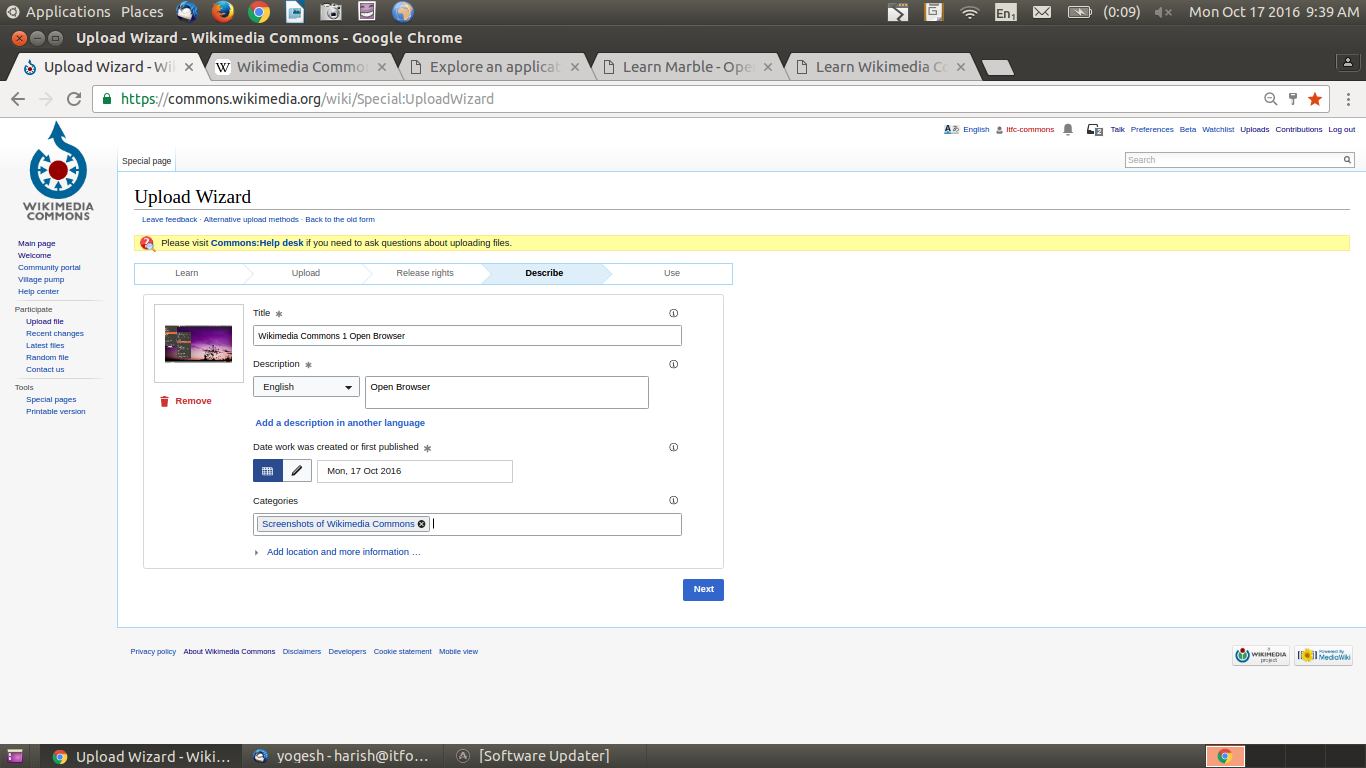The width and height of the screenshot is (1366, 768).
Task: Open Recent changes in sidebar
Action: [x=55, y=334]
